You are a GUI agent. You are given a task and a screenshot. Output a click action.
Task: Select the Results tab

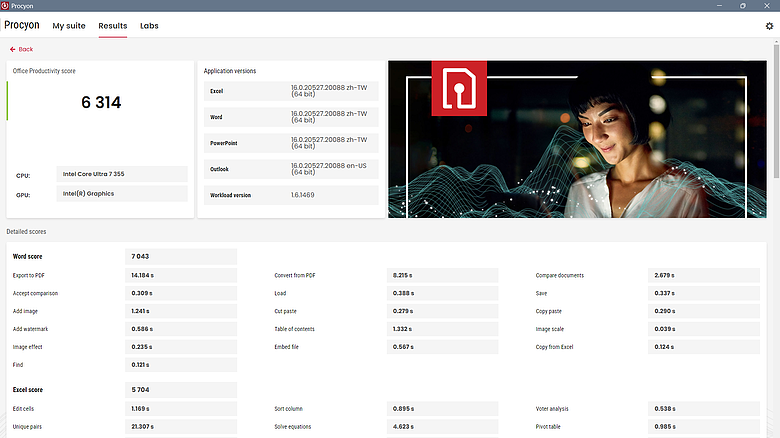click(x=113, y=26)
